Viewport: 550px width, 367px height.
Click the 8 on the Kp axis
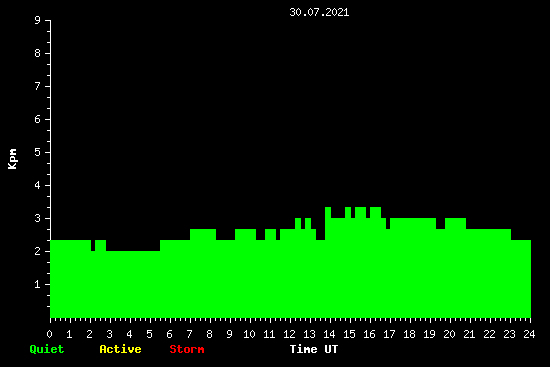(x=38, y=53)
